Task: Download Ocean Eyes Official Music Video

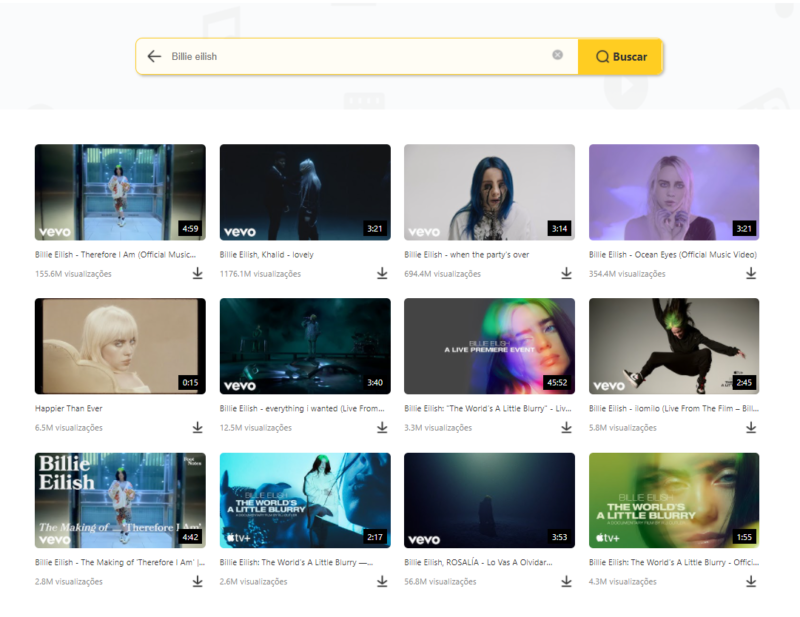Action: 751,274
